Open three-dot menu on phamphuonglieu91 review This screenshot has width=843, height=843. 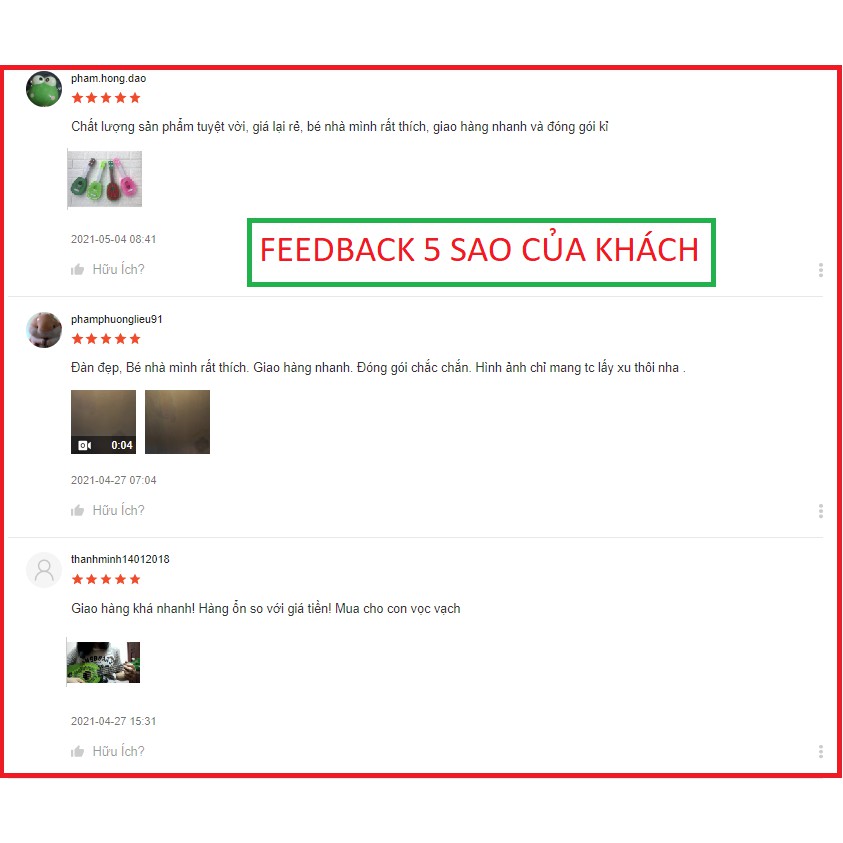point(820,511)
